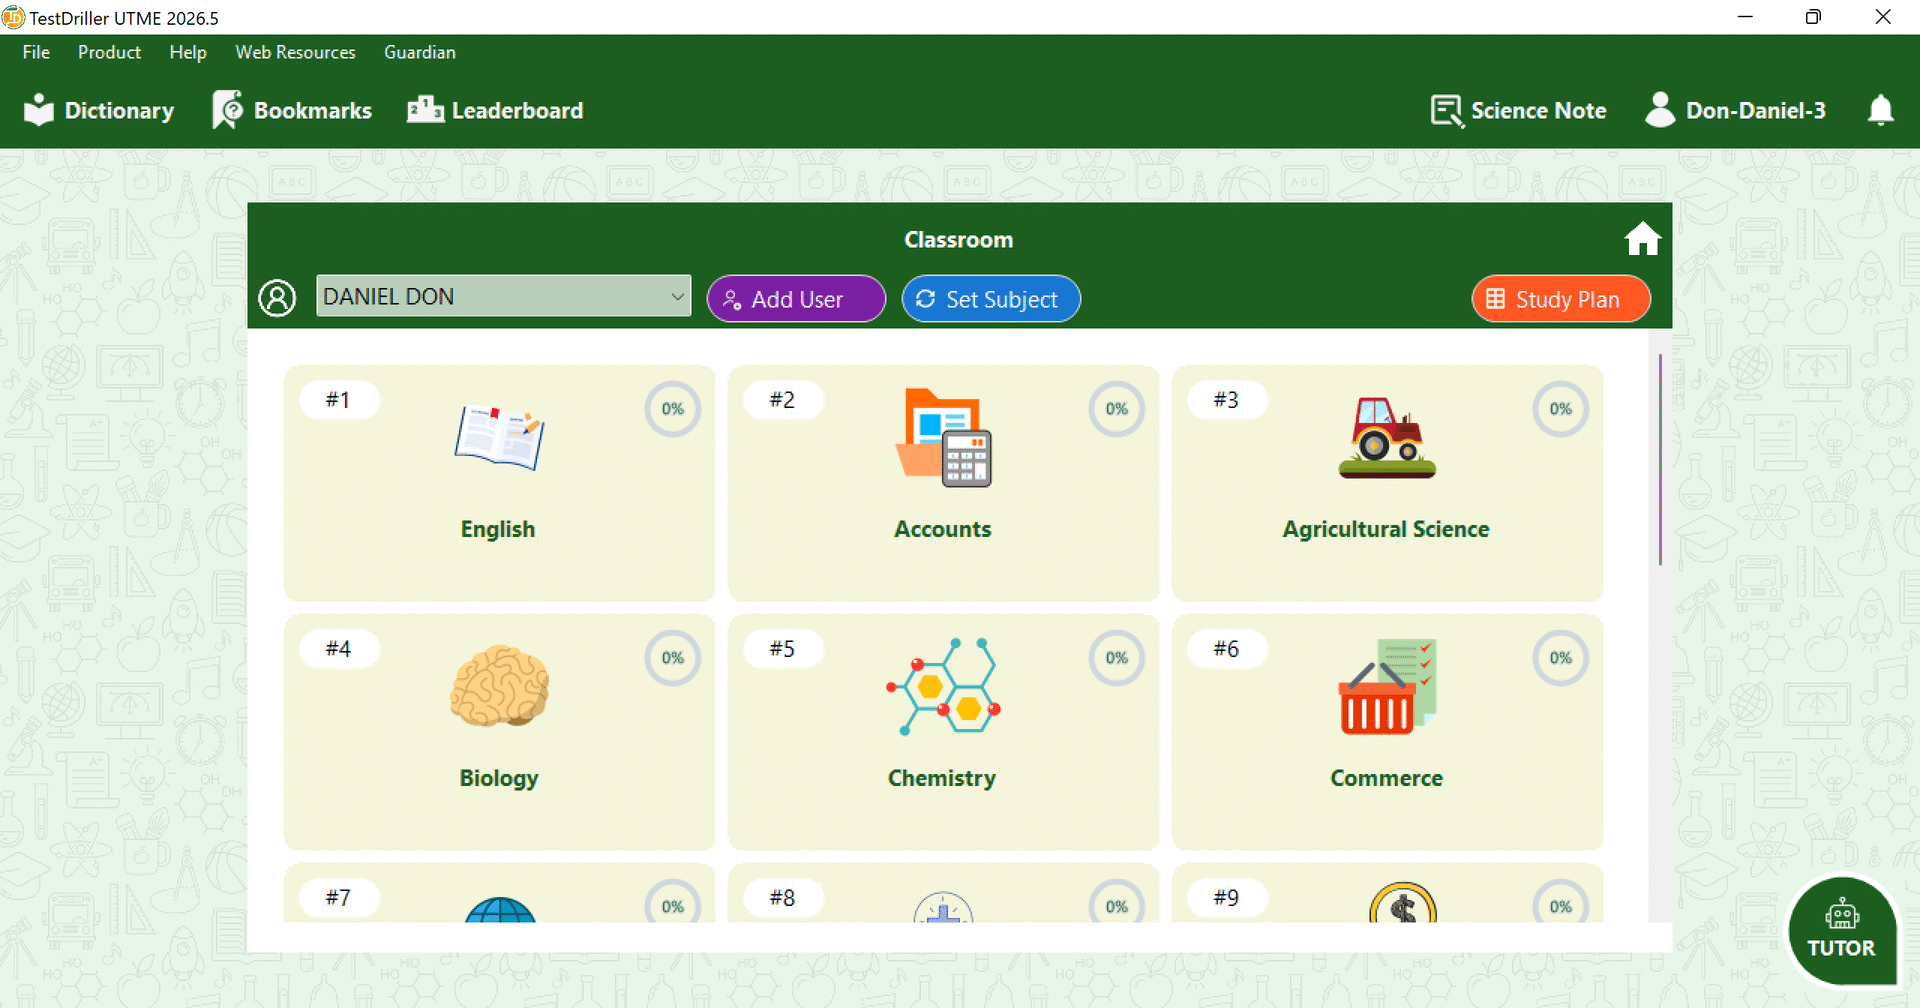Open the Leaderboard podium icon

(x=425, y=109)
